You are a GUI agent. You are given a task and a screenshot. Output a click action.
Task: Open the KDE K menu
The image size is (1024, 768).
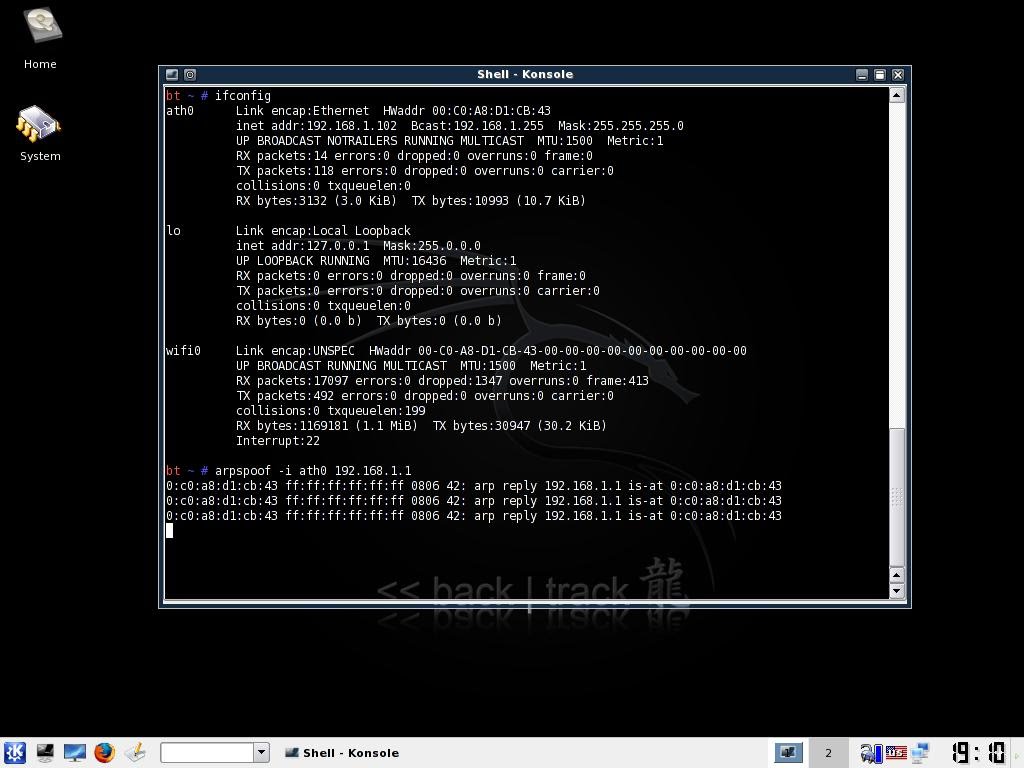[14, 752]
